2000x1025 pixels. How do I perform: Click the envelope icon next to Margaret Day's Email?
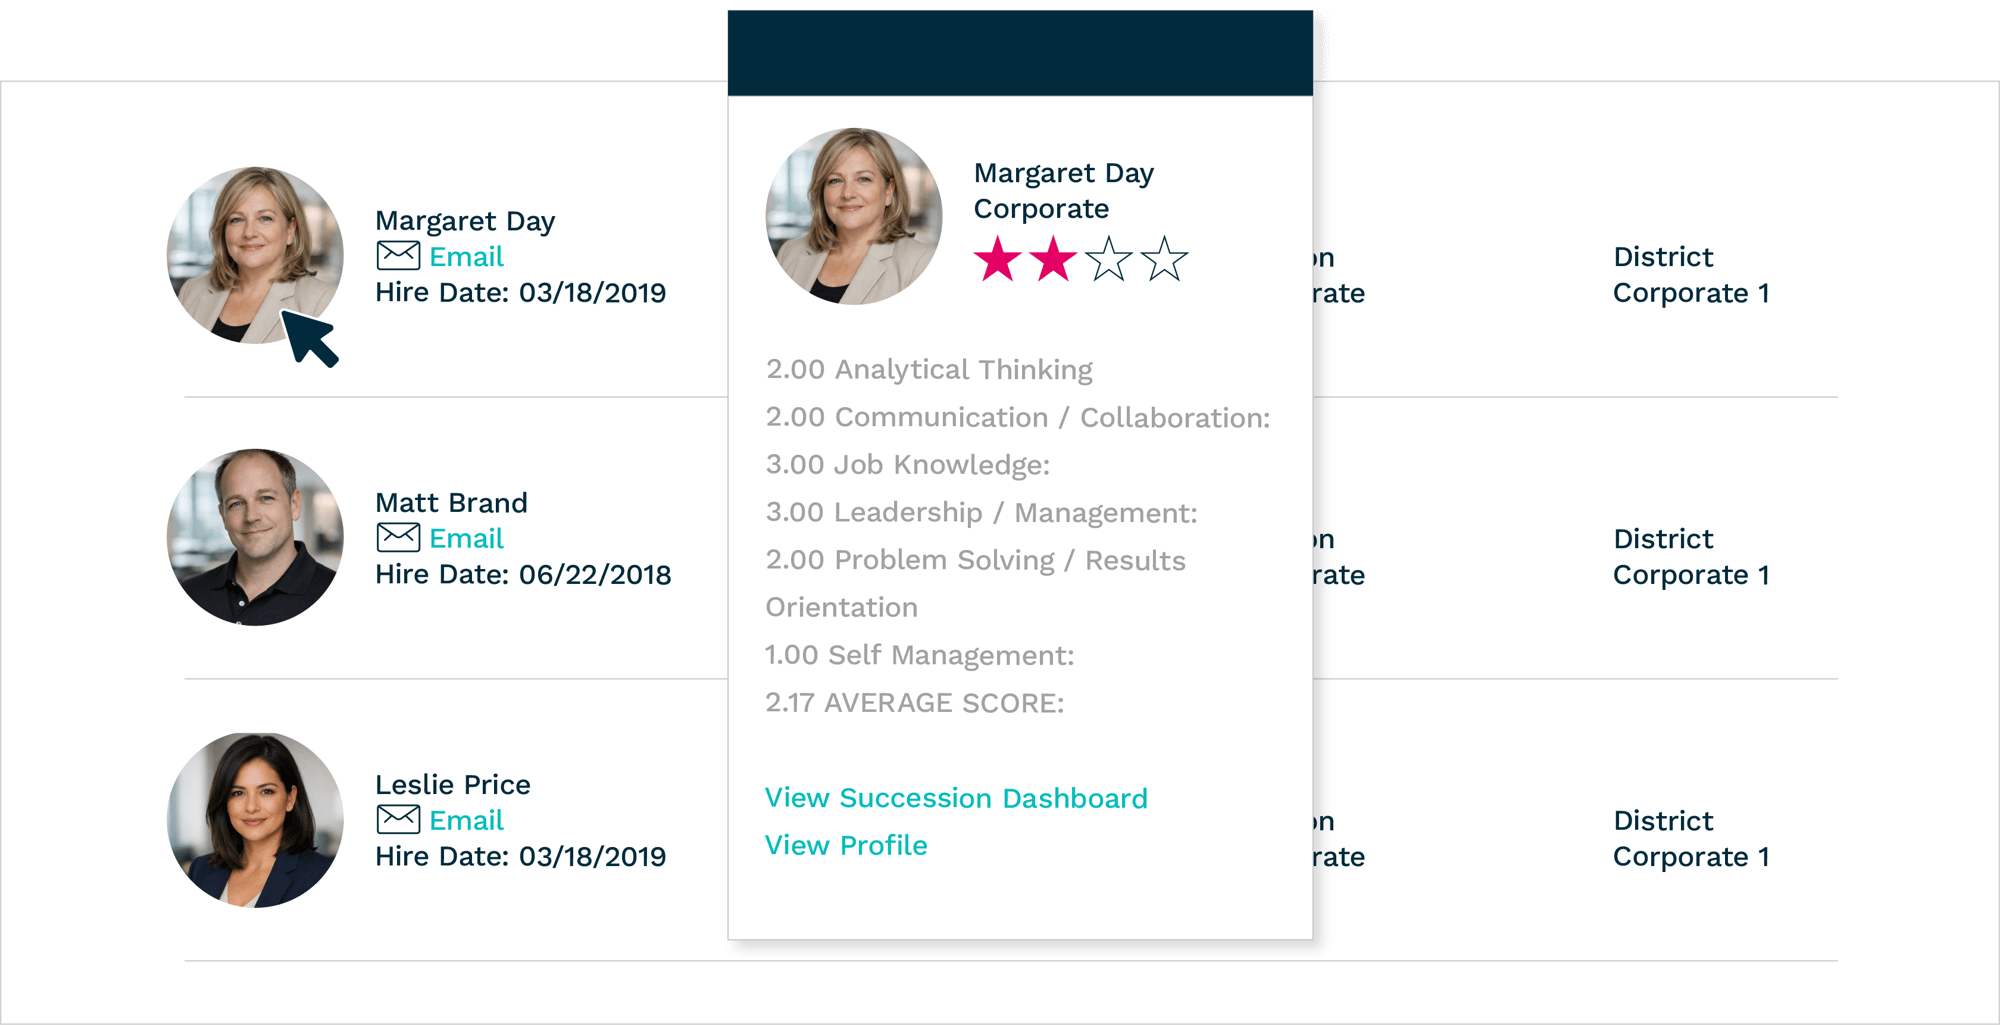click(x=398, y=256)
